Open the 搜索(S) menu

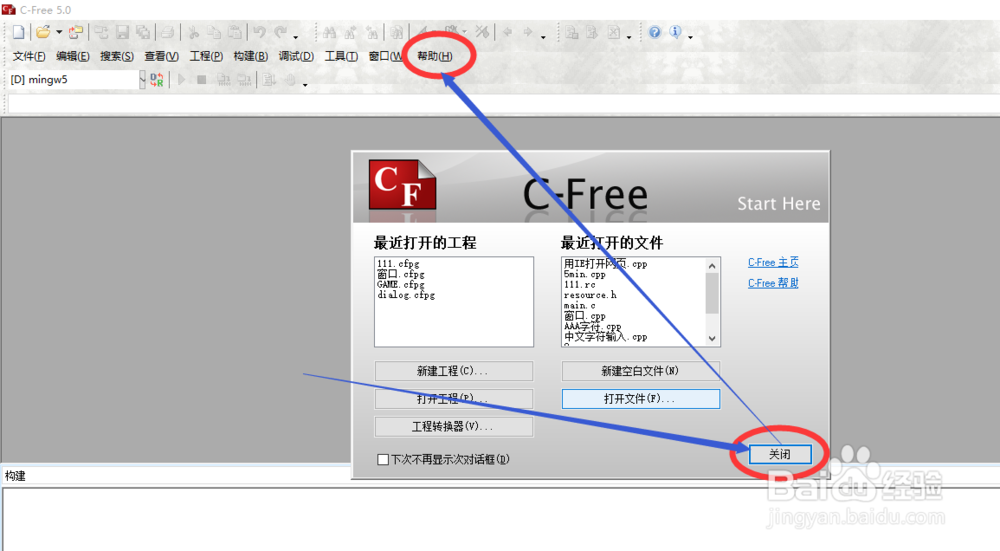coord(117,56)
